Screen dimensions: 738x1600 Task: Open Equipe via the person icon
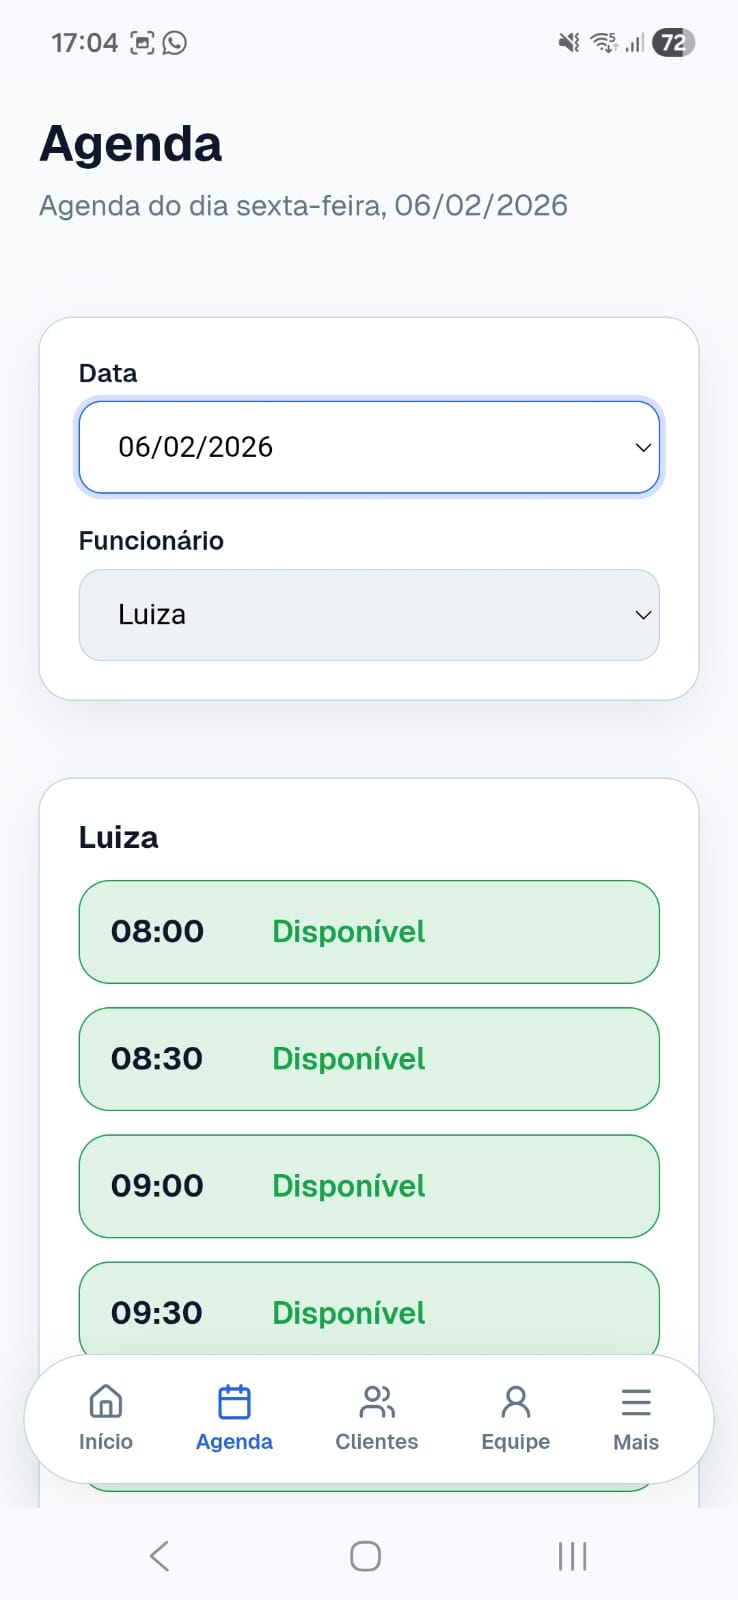(515, 1402)
